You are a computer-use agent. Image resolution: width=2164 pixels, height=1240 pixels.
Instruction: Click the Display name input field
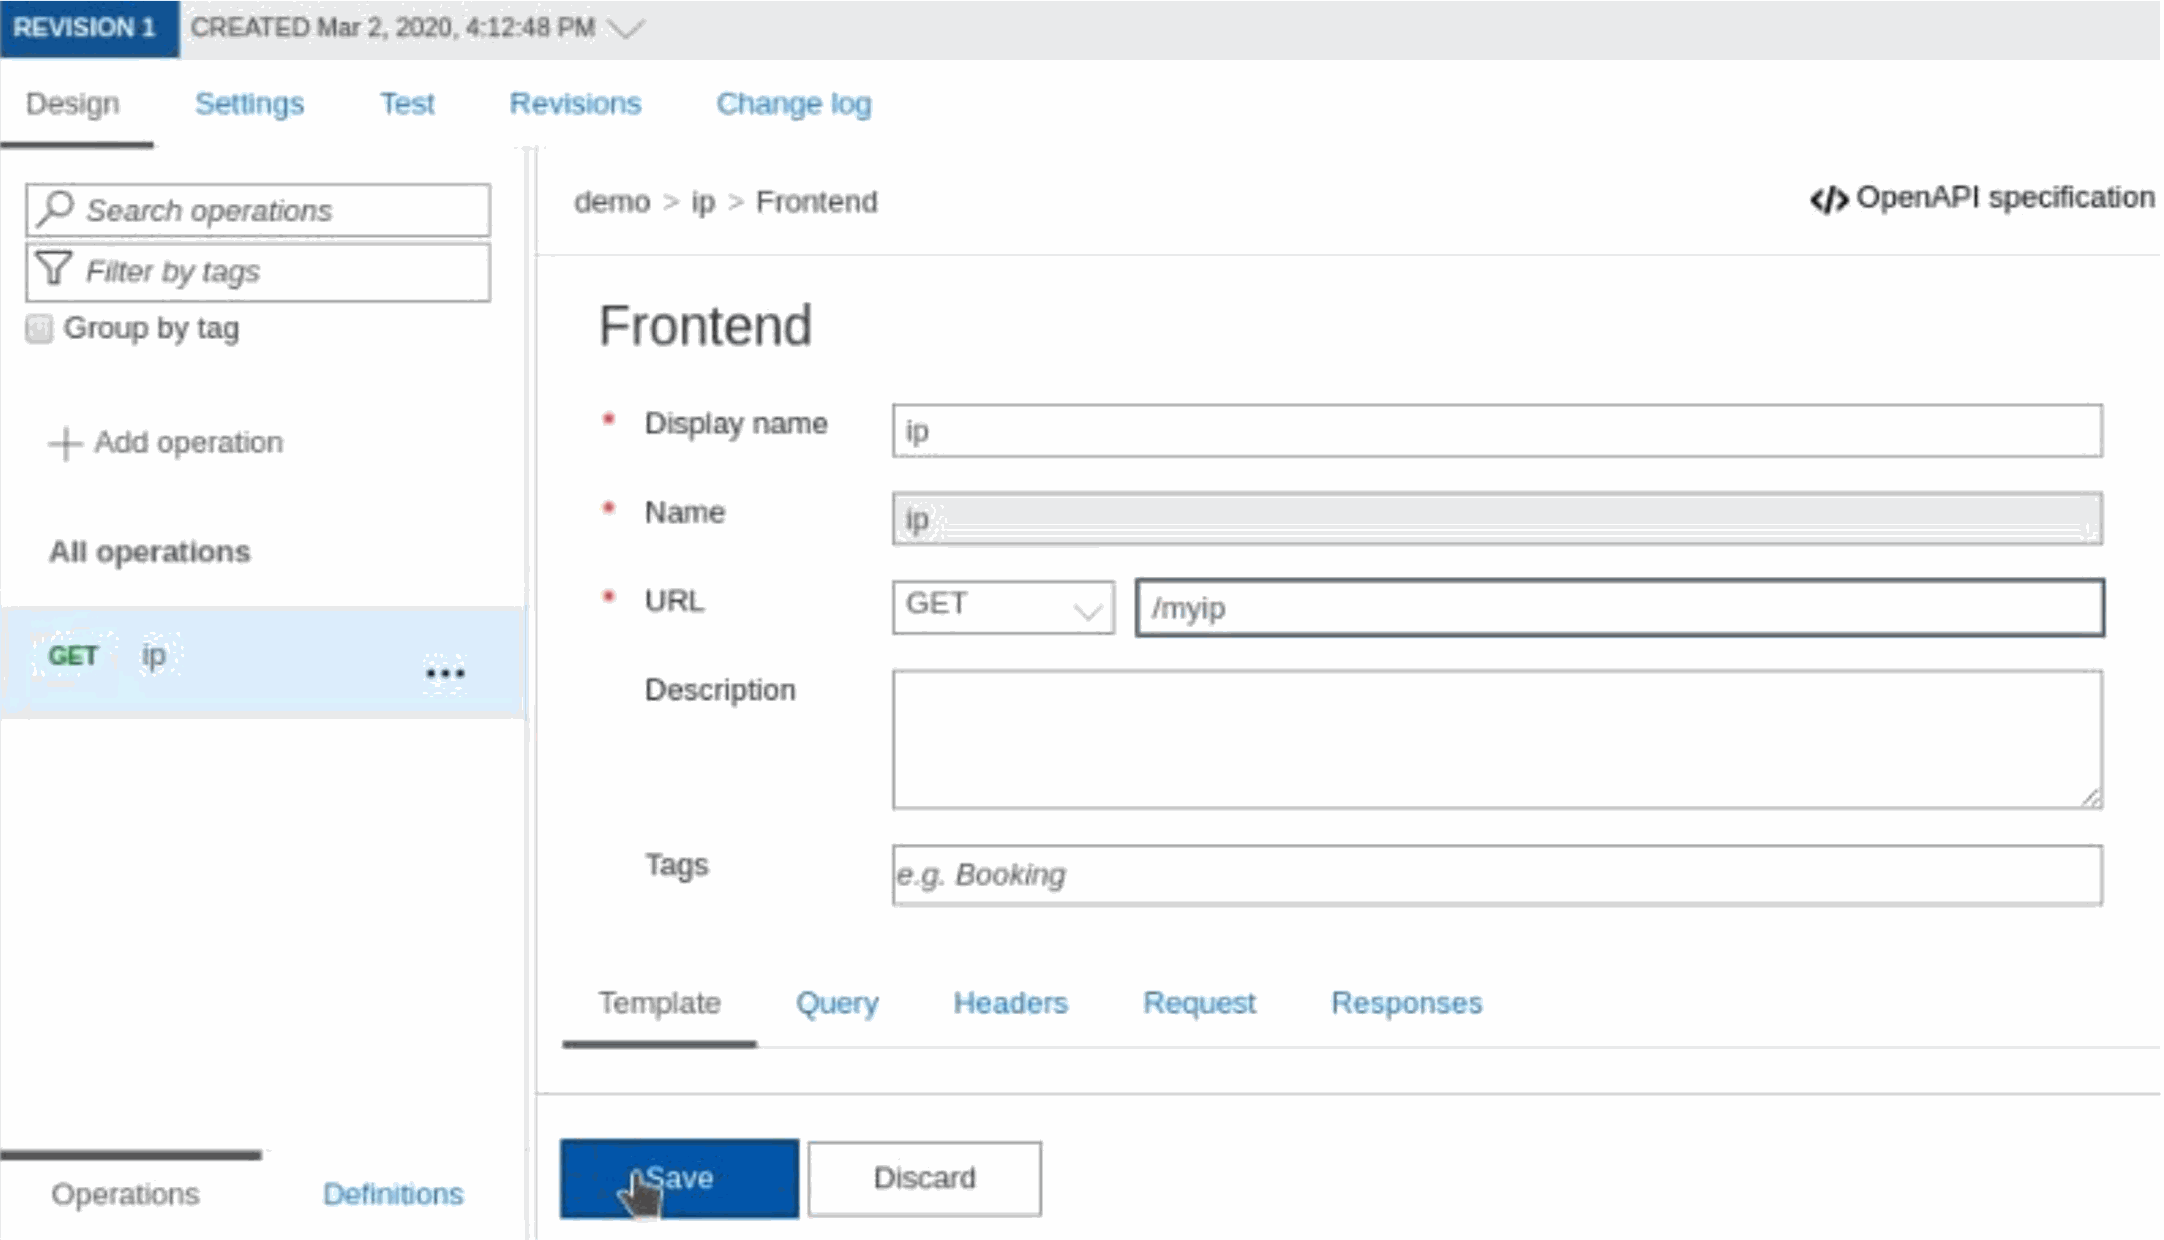pyautogui.click(x=1497, y=431)
